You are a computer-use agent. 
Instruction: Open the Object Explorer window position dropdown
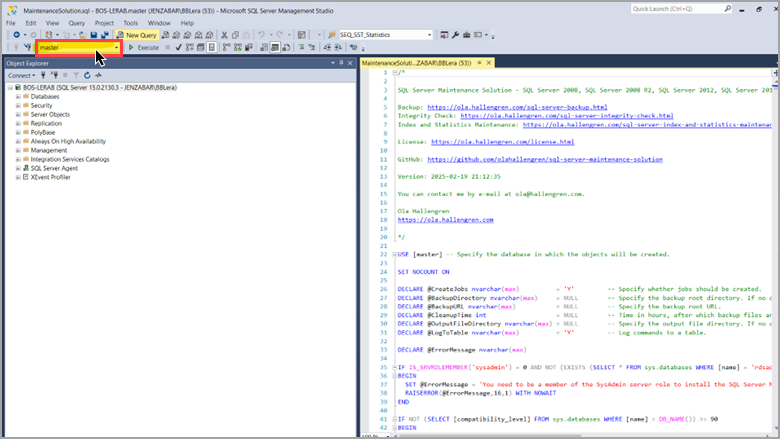click(x=333, y=63)
